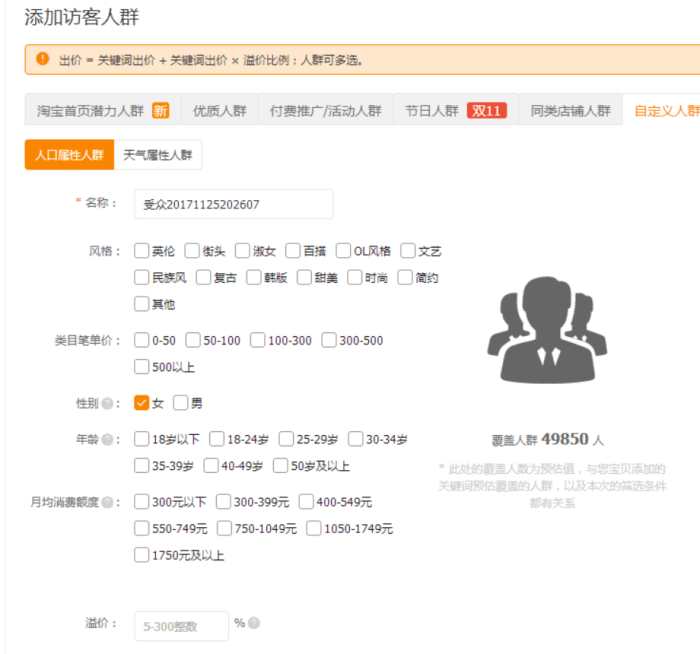The height and width of the screenshot is (654, 700).
Task: Check the 英伦 style checkbox
Action: 142,251
